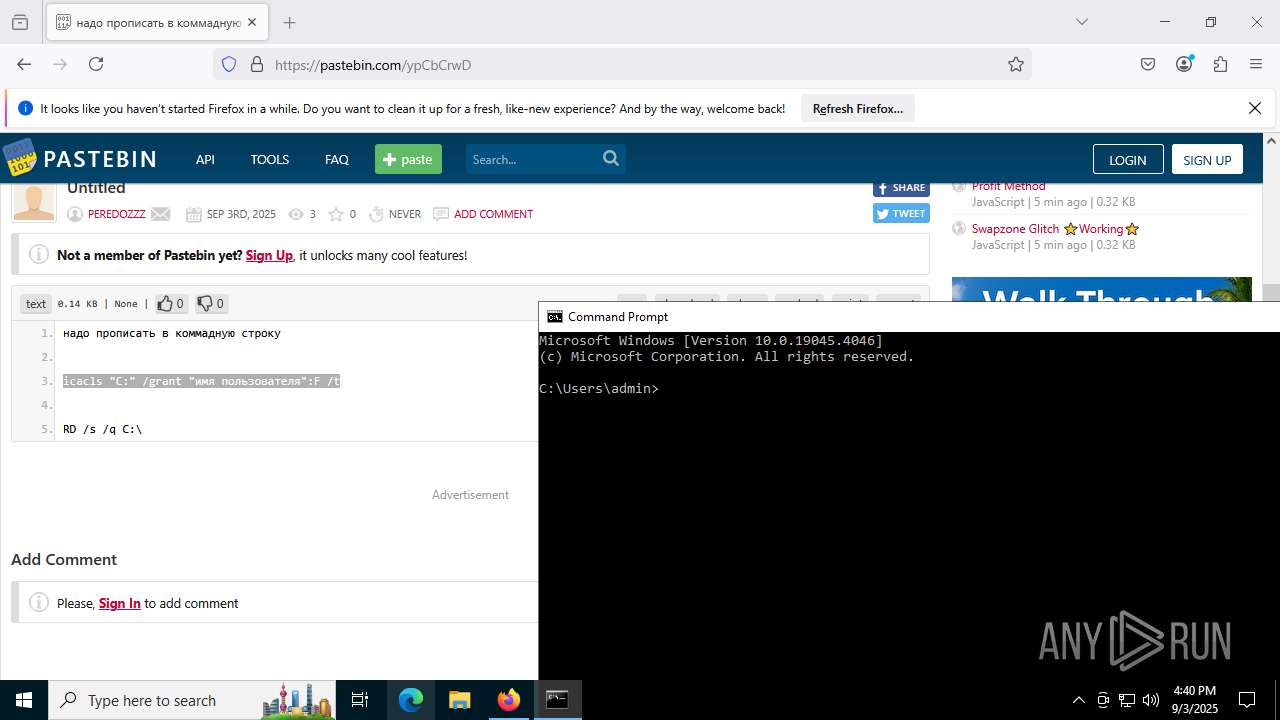Click Sign Up link in member notice

pos(269,255)
